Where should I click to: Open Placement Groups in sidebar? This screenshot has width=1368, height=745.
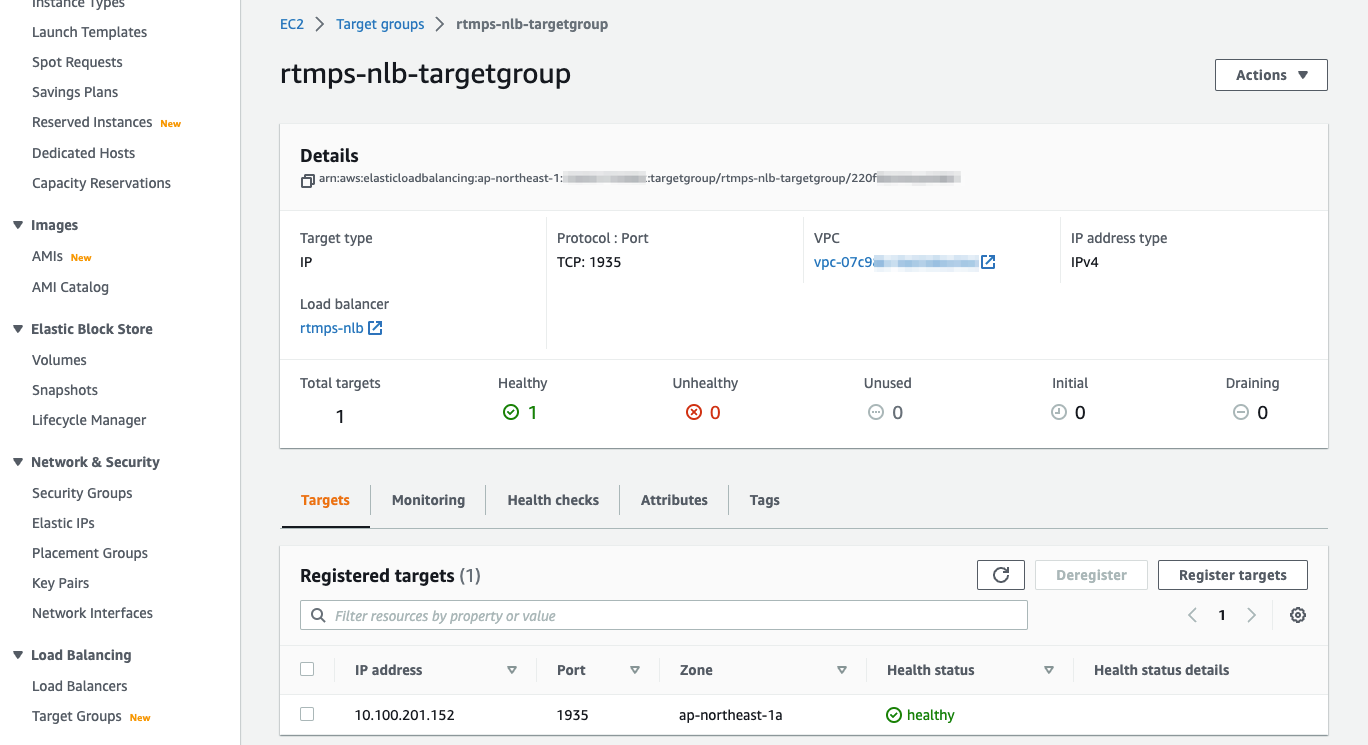click(90, 553)
